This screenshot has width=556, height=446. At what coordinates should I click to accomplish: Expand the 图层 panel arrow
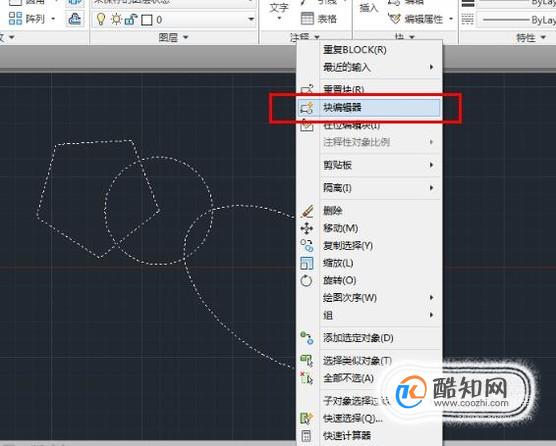pos(185,37)
